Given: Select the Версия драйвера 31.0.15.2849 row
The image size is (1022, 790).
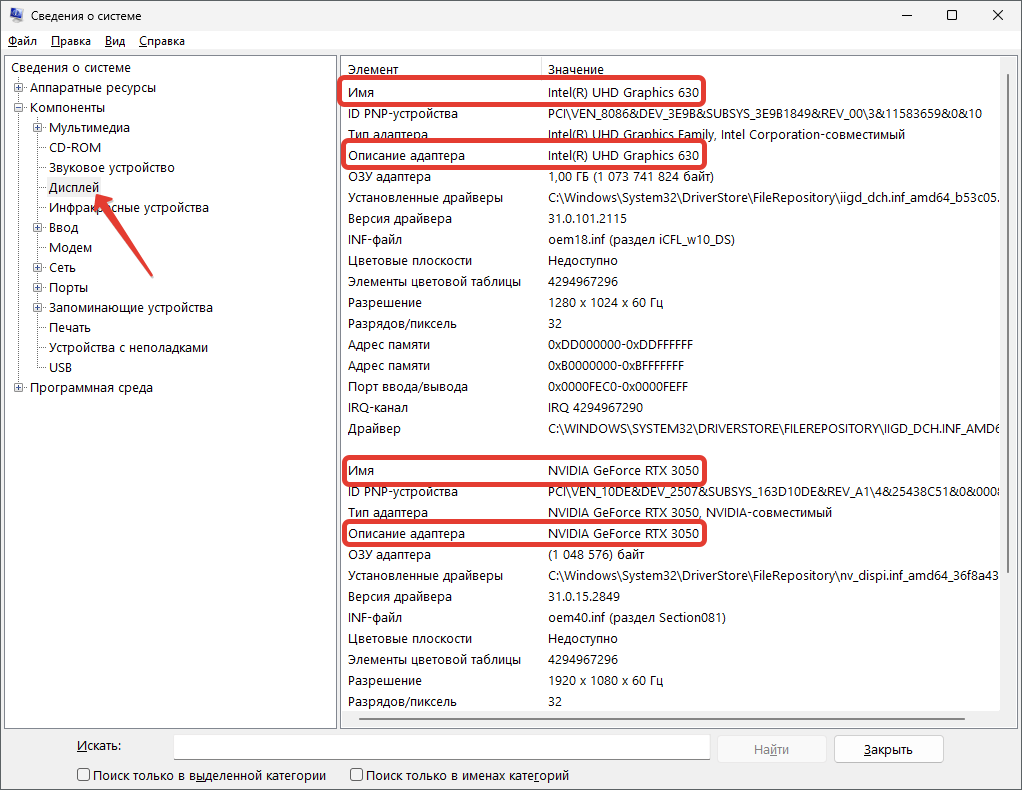Looking at the screenshot, I should tap(671, 596).
